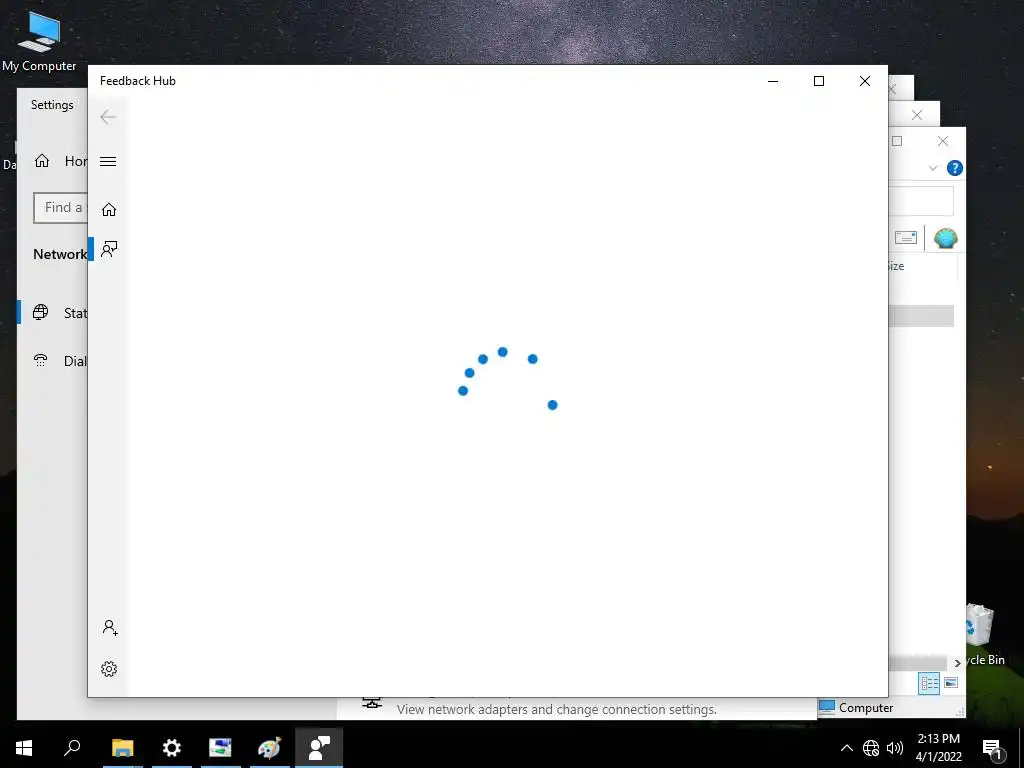1024x768 pixels.
Task: Switch to Settings on the taskbar
Action: click(171, 748)
